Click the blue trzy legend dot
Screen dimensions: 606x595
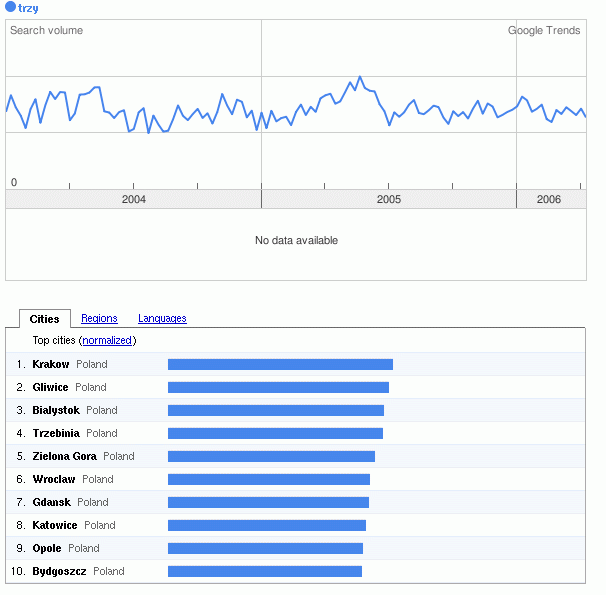(11, 8)
